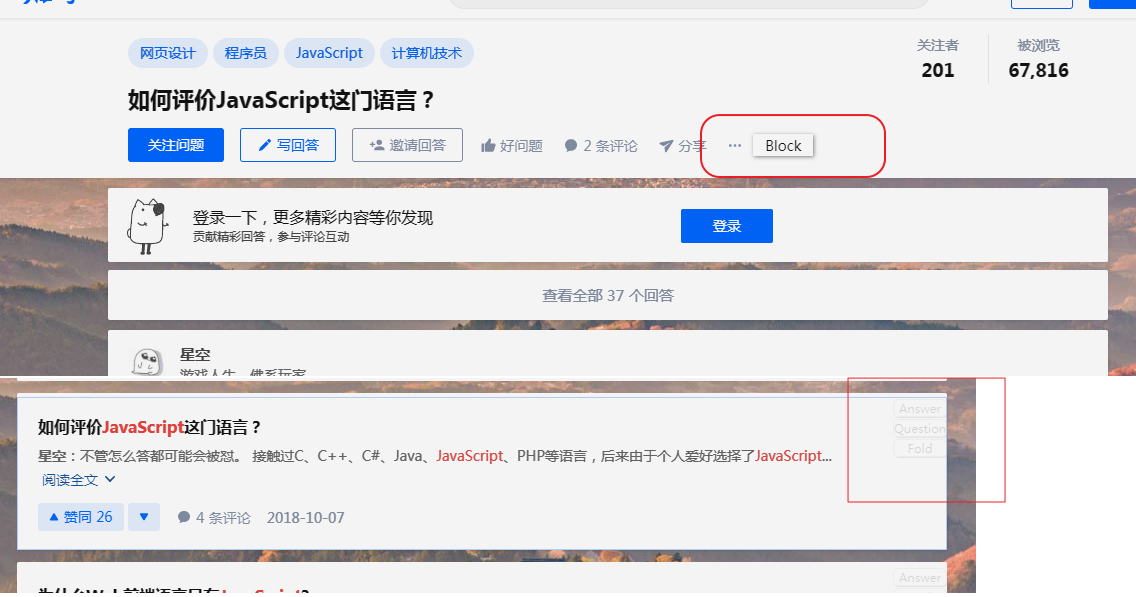The image size is (1136, 597).
Task: Toggle 好问题 on the question
Action: (511, 144)
